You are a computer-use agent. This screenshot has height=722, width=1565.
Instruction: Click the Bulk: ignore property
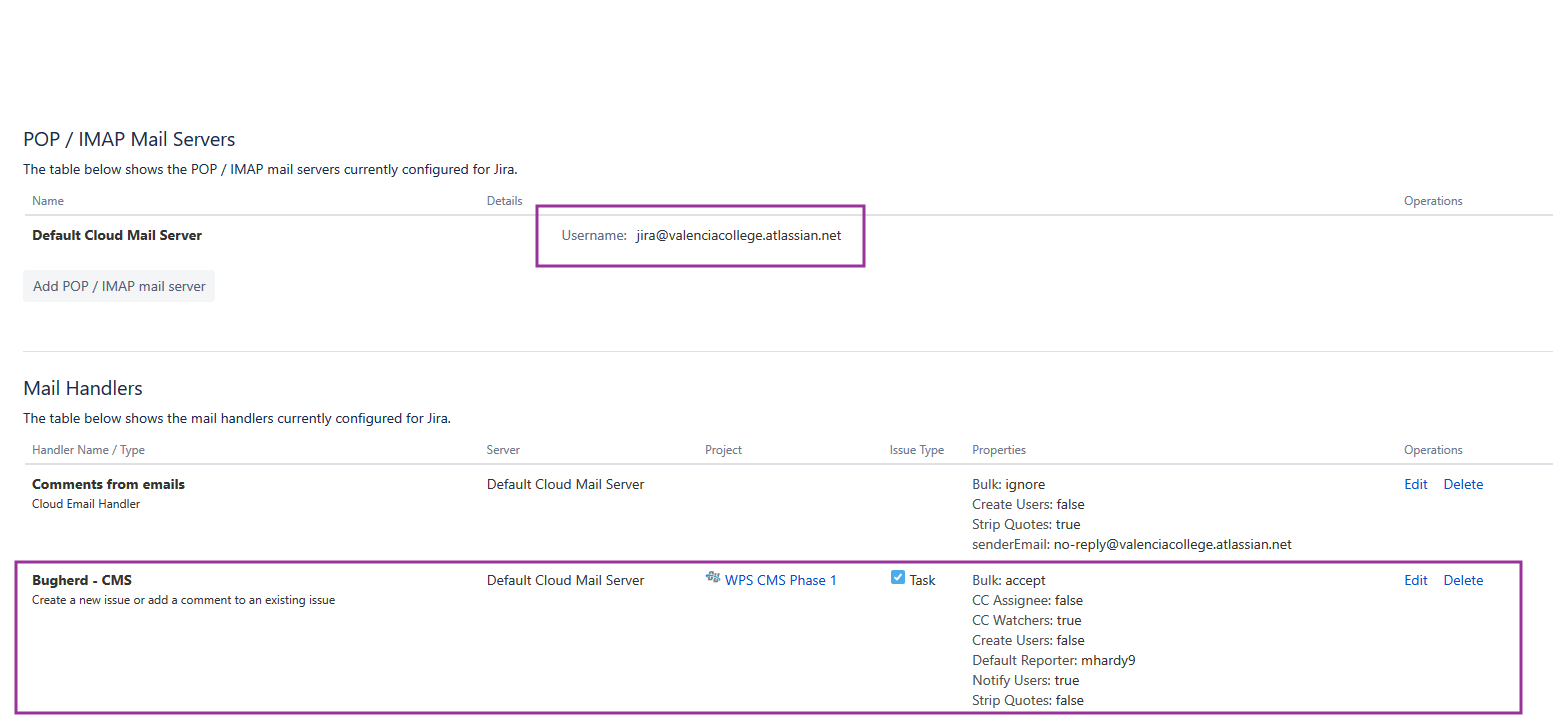pyautogui.click(x=1008, y=484)
